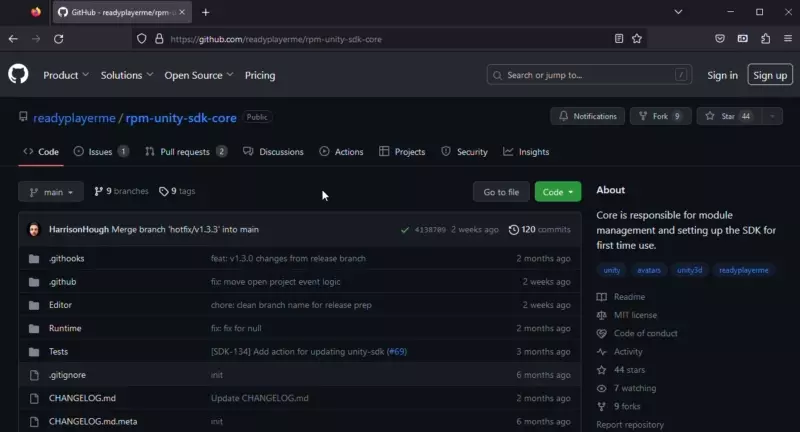Switch to the Security tab

click(464, 151)
